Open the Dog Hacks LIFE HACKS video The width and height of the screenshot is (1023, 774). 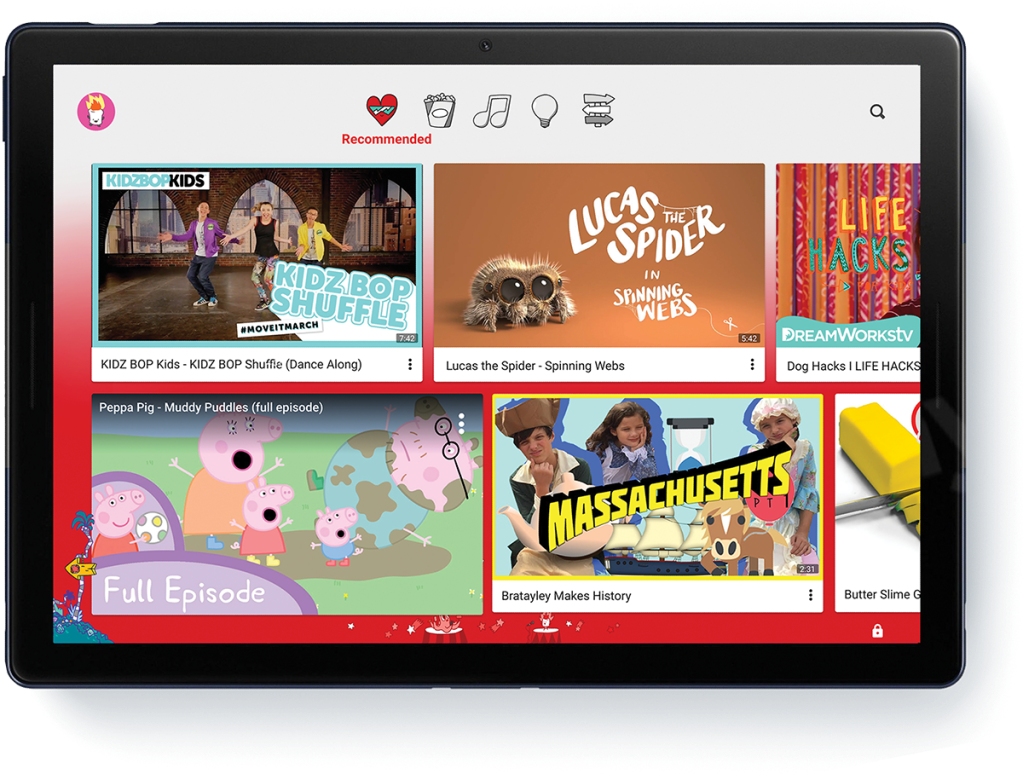[x=847, y=255]
